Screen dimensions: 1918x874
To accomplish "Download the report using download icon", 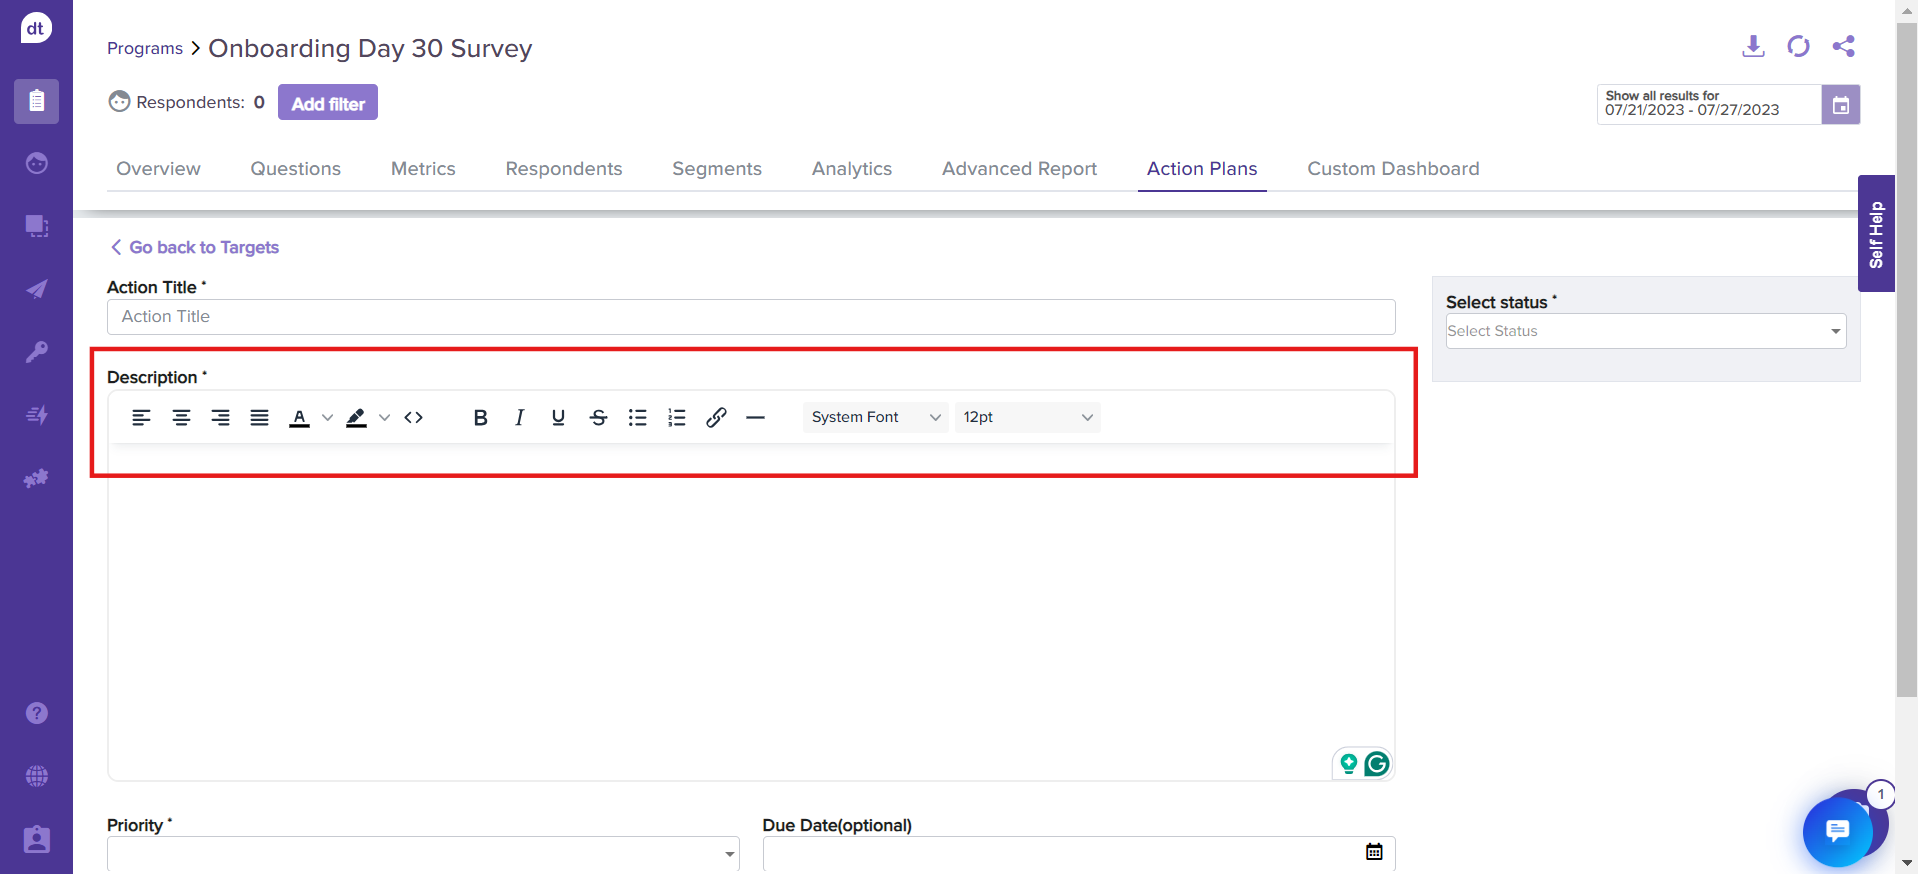I will click(x=1753, y=46).
